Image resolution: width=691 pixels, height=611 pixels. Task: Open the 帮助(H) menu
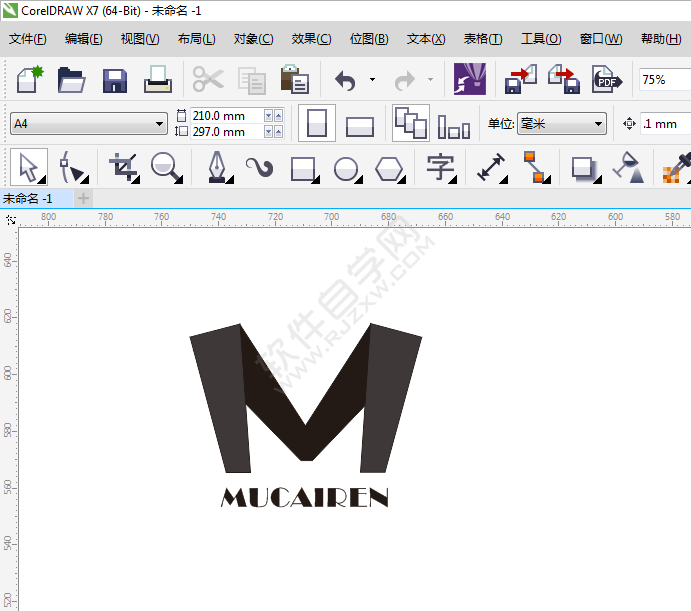tap(661, 39)
